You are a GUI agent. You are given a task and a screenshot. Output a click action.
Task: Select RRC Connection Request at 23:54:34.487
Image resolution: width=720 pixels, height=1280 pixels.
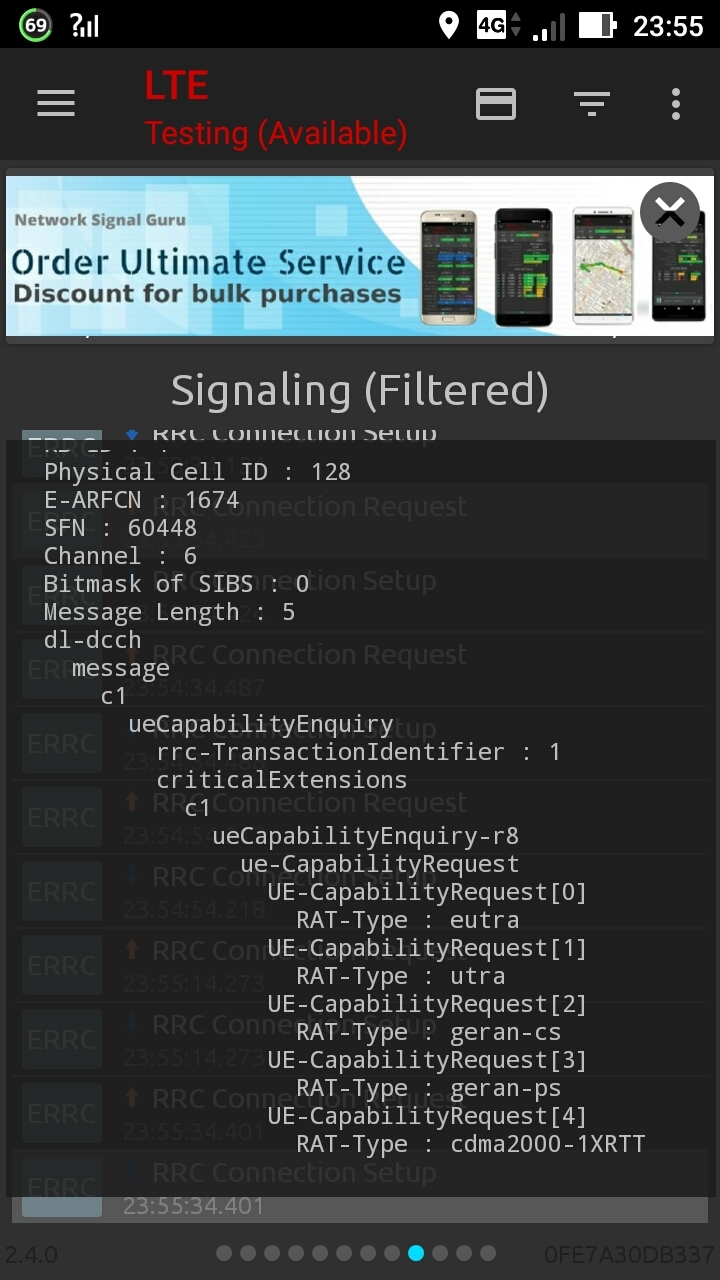pos(360,669)
